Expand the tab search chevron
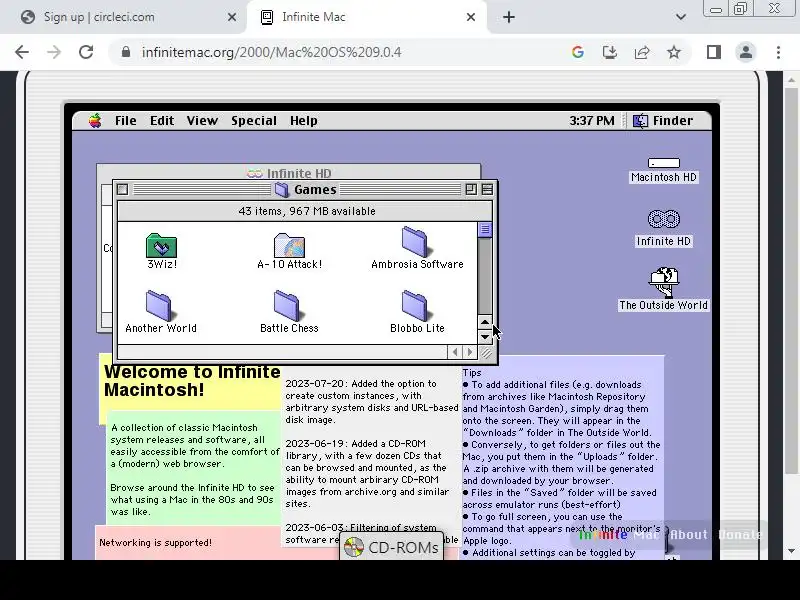The height and width of the screenshot is (600, 800). (x=681, y=17)
